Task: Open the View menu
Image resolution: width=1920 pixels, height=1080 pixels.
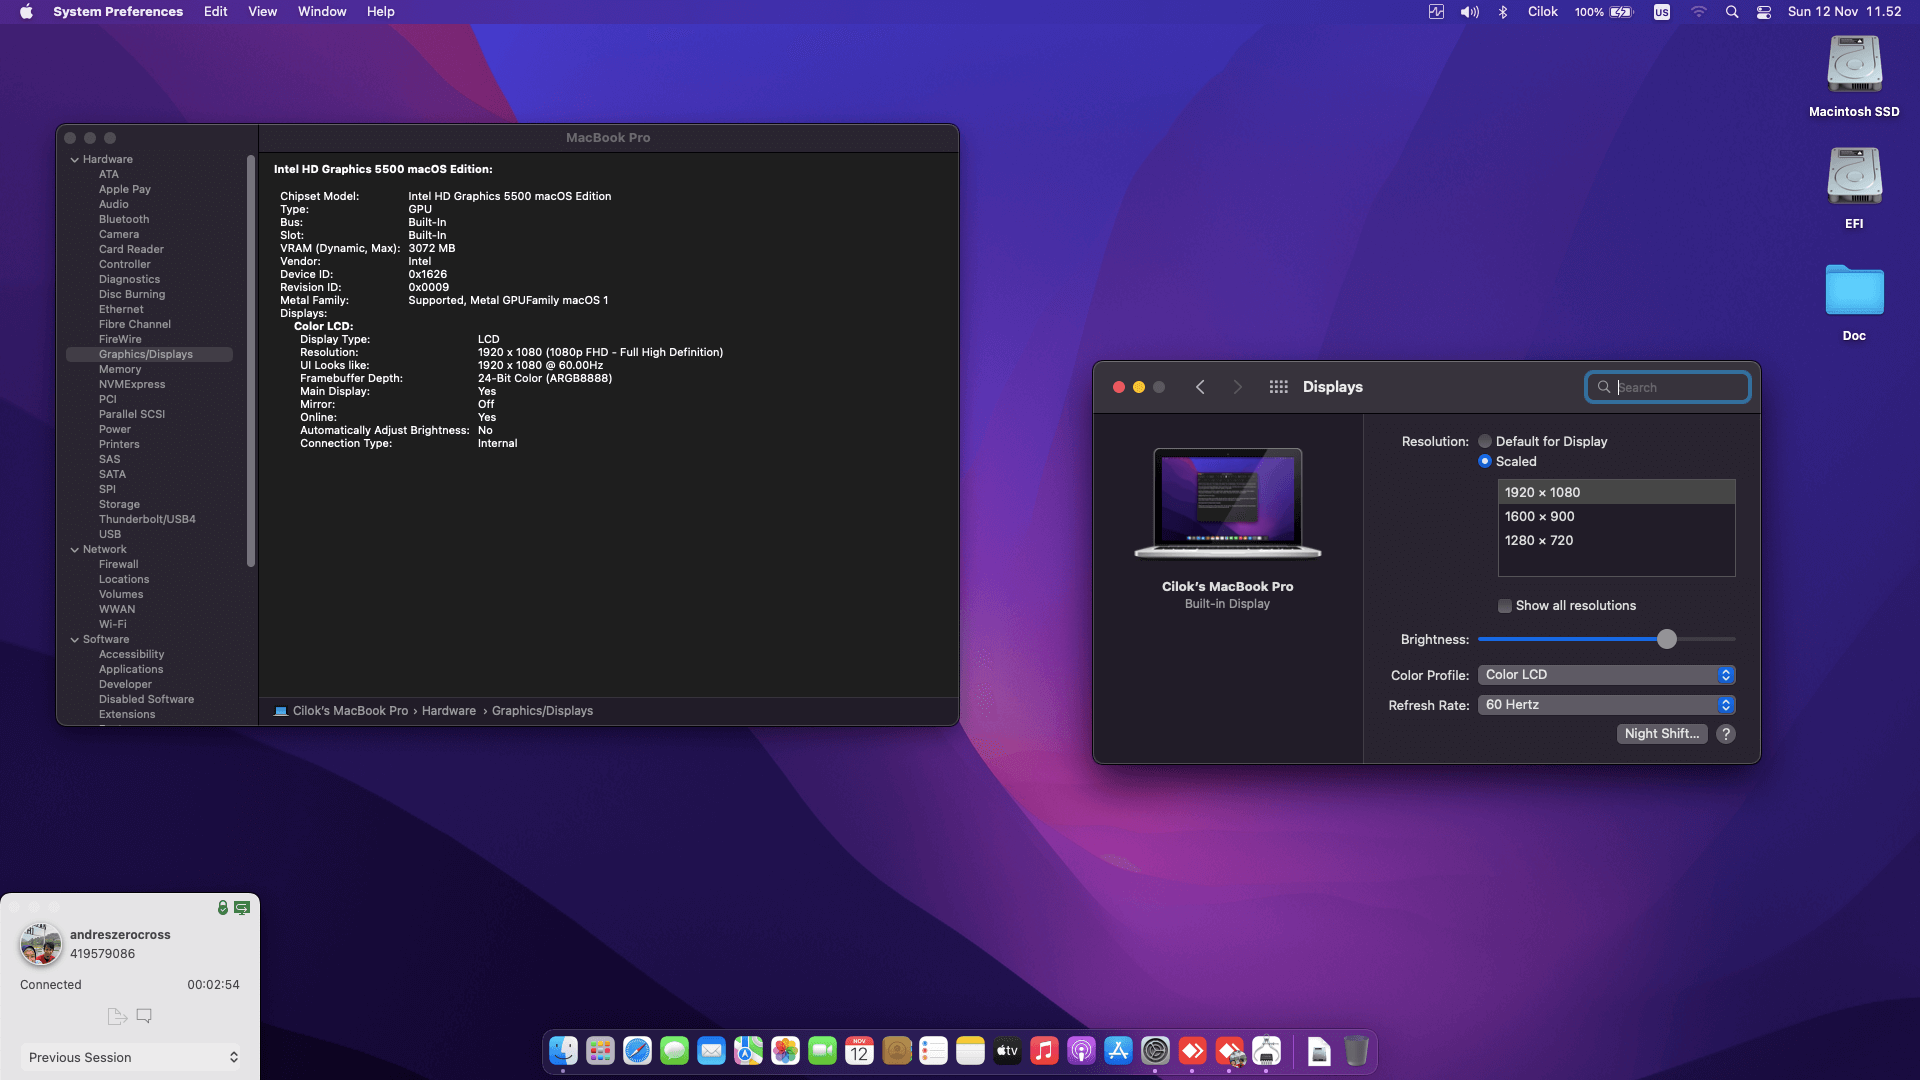Action: coord(262,12)
